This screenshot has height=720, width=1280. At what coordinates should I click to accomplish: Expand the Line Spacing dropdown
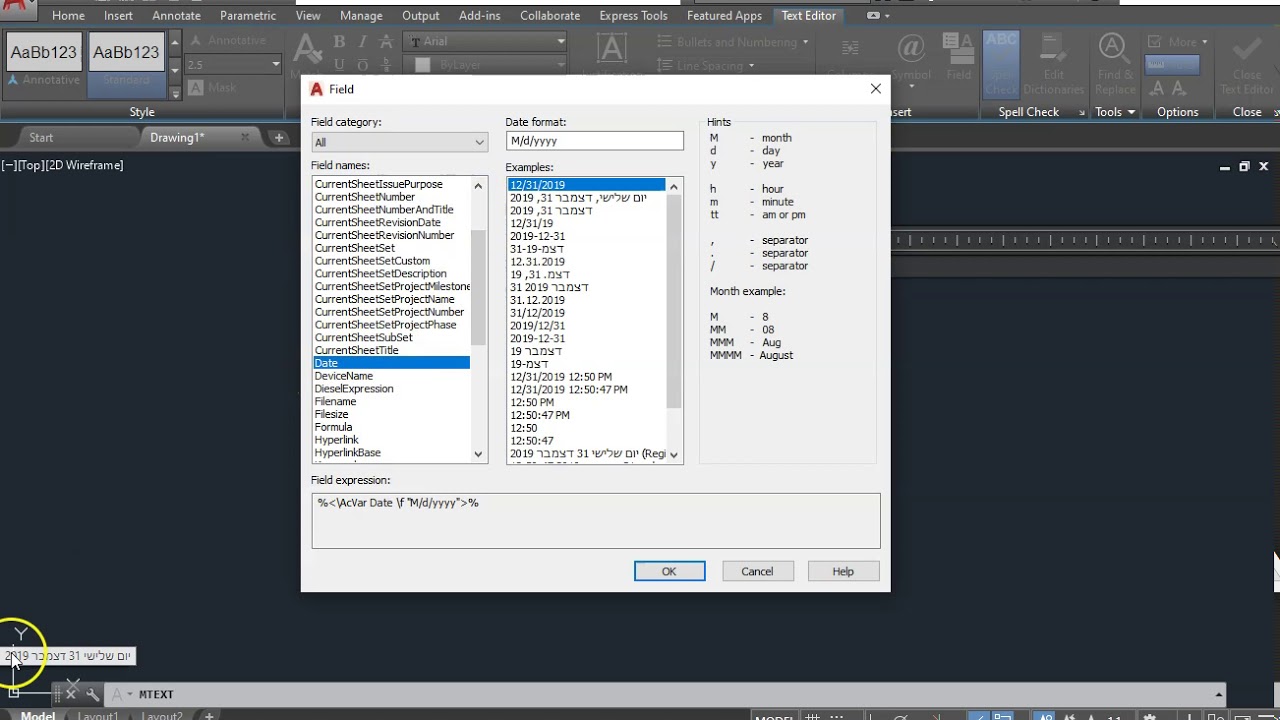point(751,66)
